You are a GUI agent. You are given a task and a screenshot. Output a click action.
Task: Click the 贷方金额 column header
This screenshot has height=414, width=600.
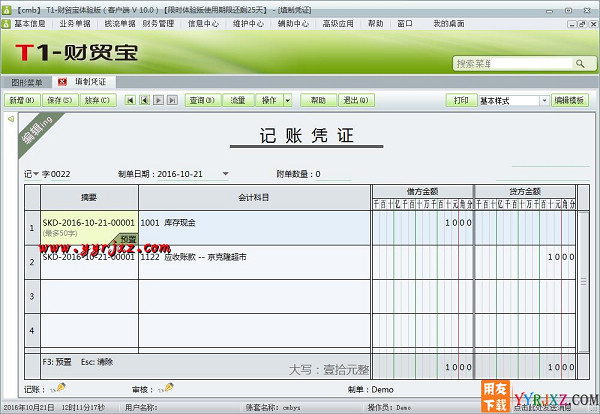pyautogui.click(x=525, y=191)
